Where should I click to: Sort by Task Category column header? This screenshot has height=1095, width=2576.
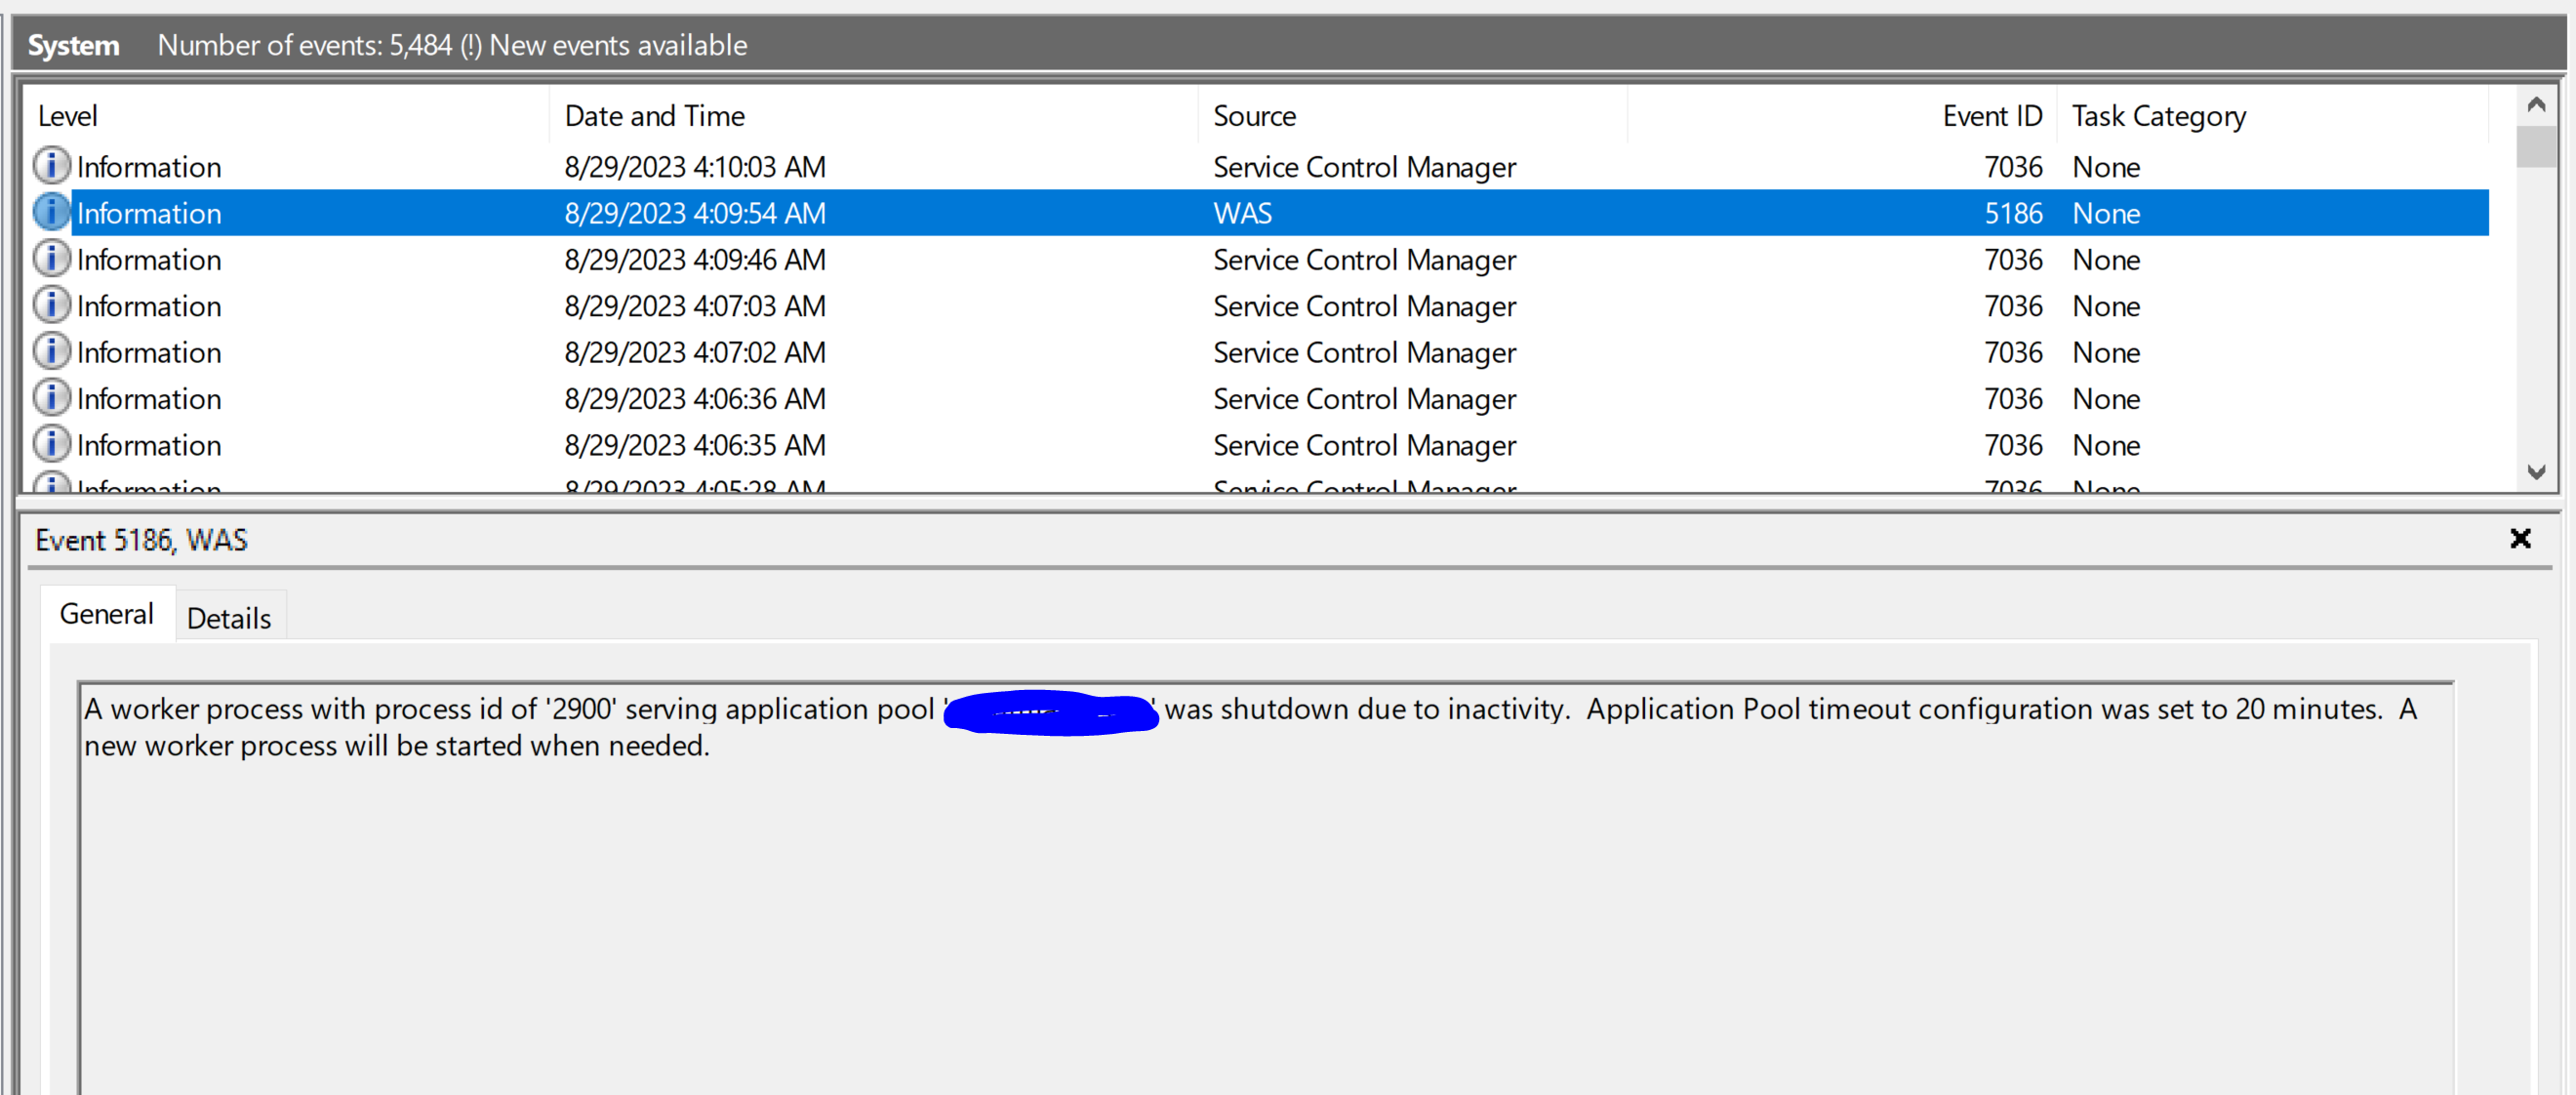(2158, 116)
